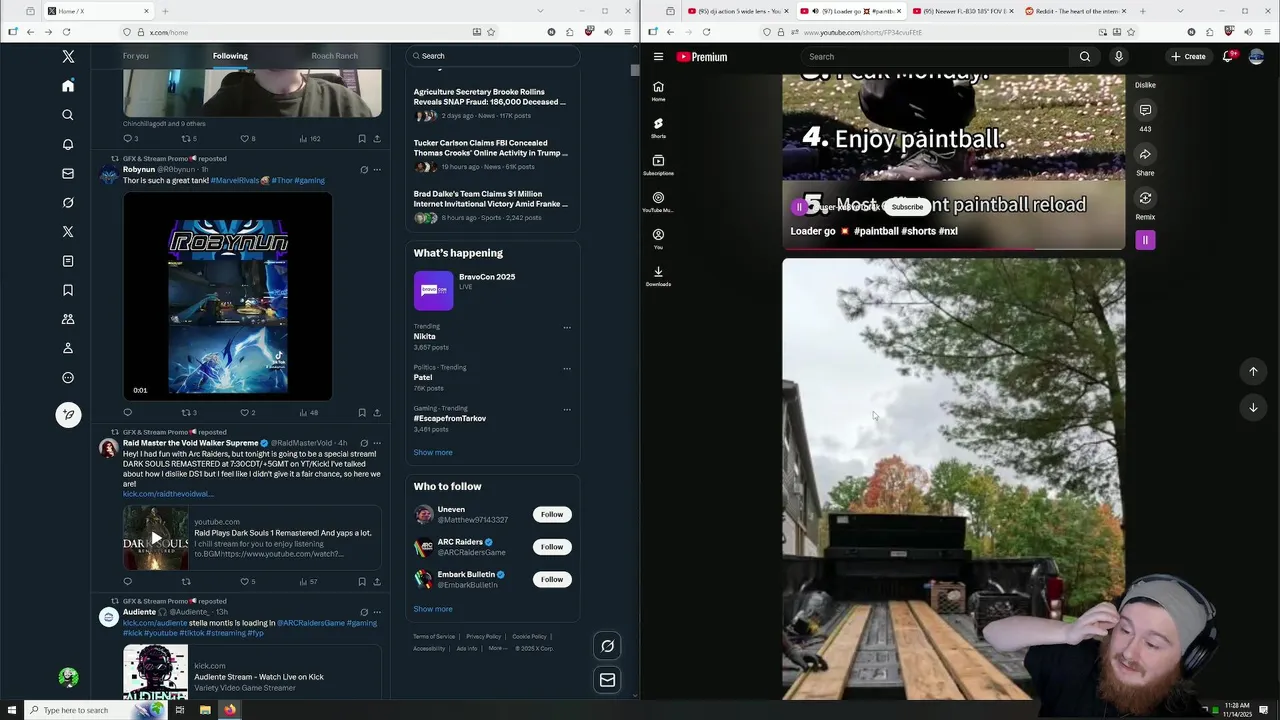Screen dimensions: 1280x720
Task: Bookmark the Raid Master Dark Souls post
Action: [362, 581]
